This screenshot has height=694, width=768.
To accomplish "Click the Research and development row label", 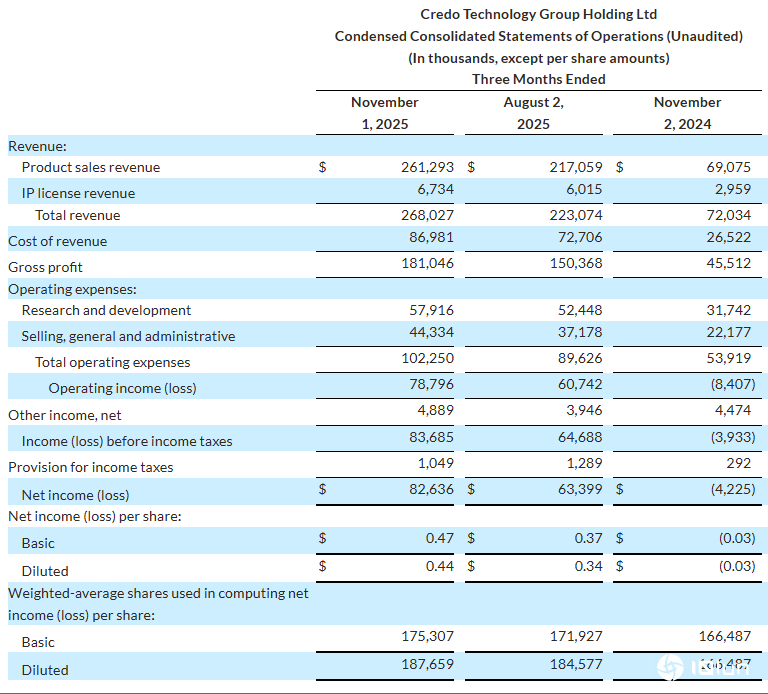I will pyautogui.click(x=106, y=310).
